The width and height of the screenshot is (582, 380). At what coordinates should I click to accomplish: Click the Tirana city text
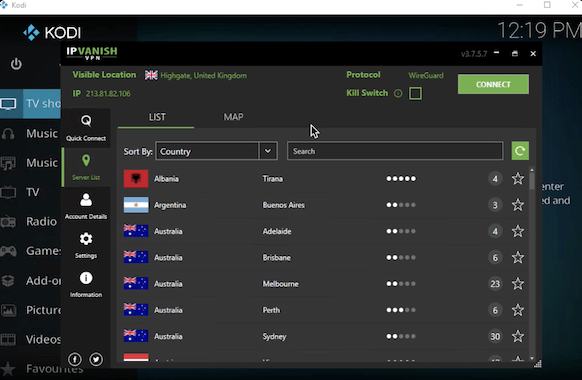[x=273, y=179]
